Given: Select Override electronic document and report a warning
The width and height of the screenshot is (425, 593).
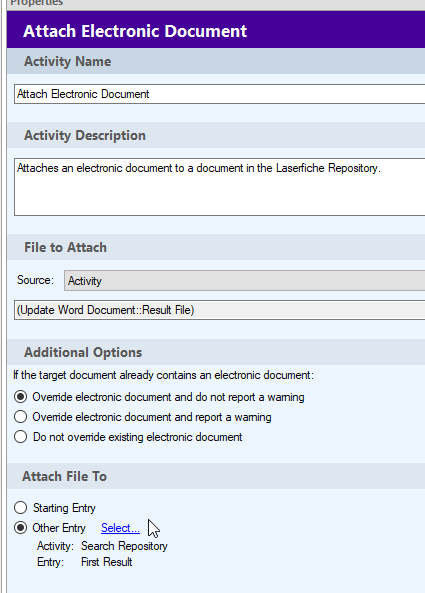Looking at the screenshot, I should click(20, 417).
